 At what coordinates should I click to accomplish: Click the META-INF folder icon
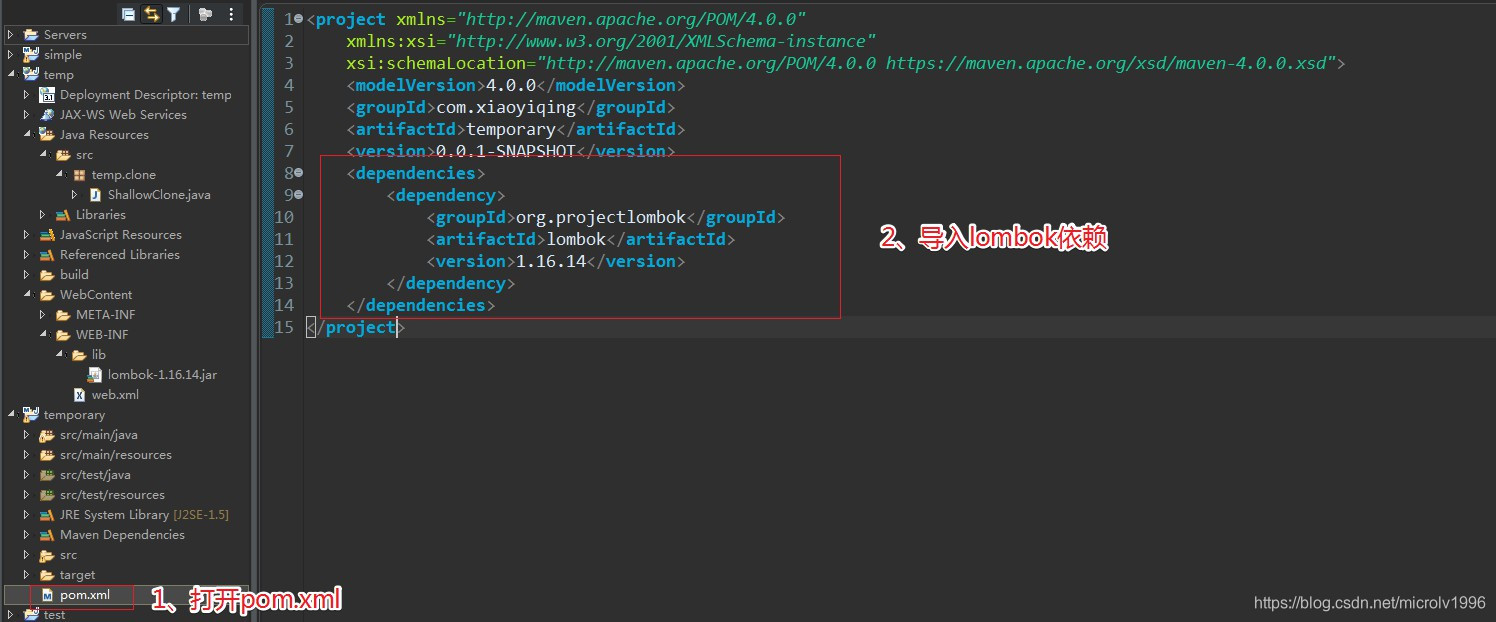click(62, 315)
